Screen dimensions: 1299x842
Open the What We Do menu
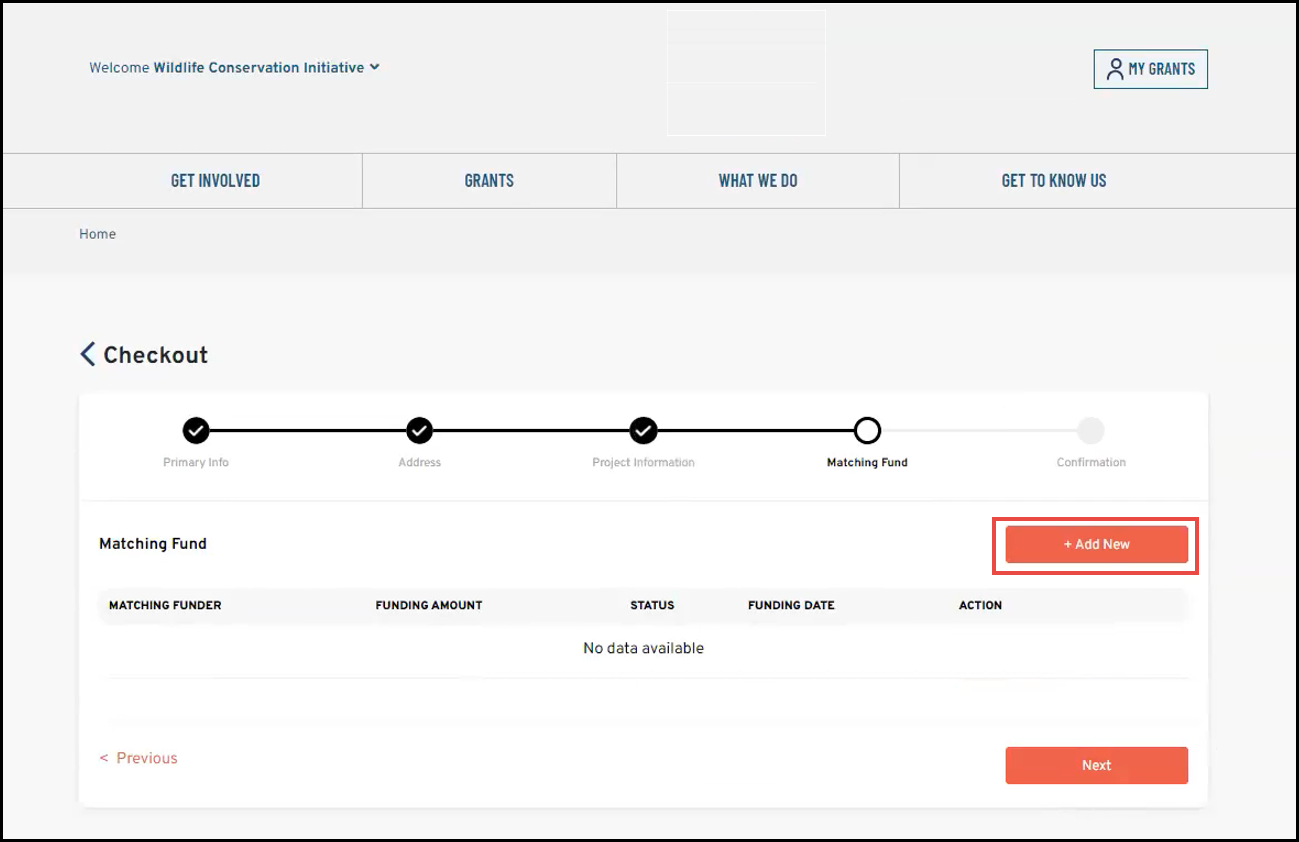tap(758, 181)
